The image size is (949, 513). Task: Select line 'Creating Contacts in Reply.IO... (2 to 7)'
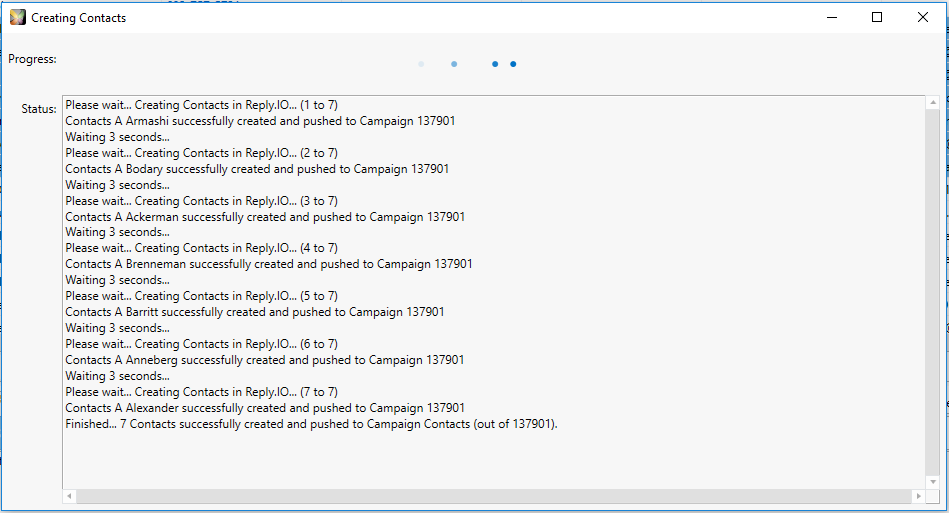202,153
